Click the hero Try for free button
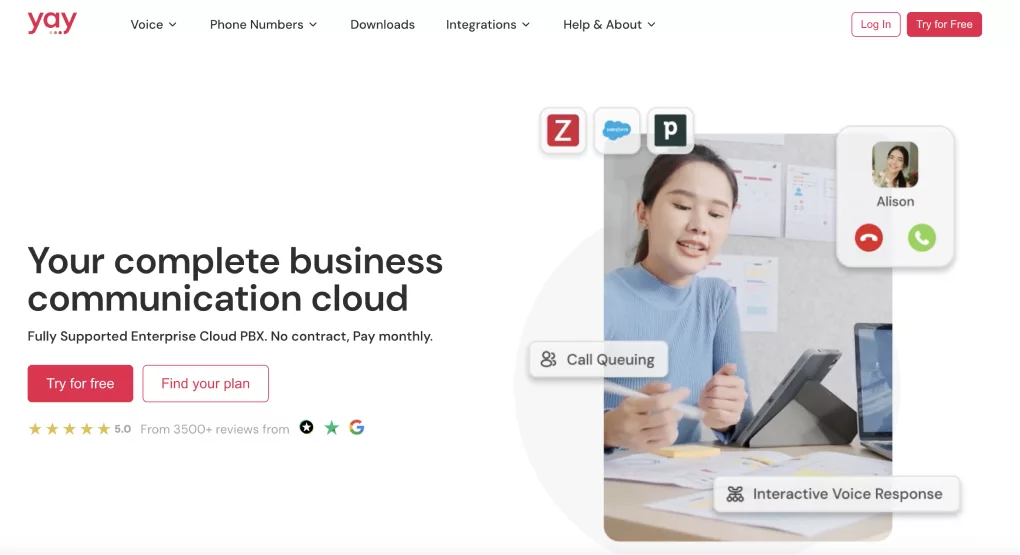1020x555 pixels. [80, 384]
